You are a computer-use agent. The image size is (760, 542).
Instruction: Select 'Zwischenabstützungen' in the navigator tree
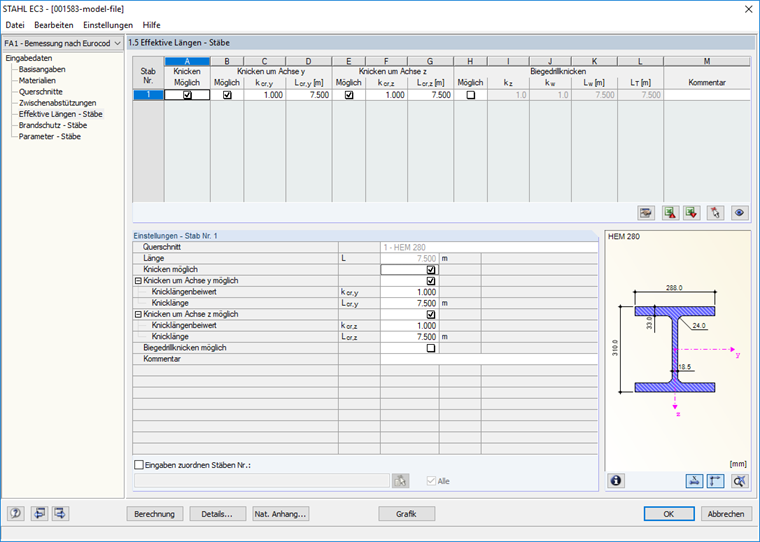coord(58,103)
